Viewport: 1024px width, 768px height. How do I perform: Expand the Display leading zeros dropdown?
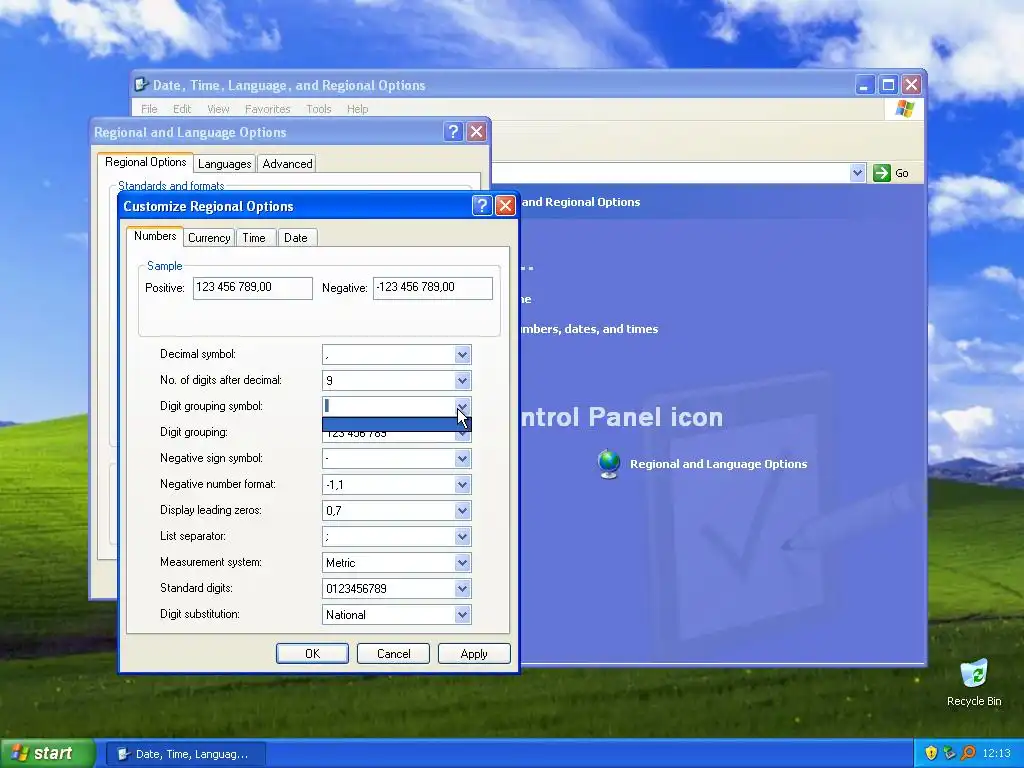coord(462,511)
